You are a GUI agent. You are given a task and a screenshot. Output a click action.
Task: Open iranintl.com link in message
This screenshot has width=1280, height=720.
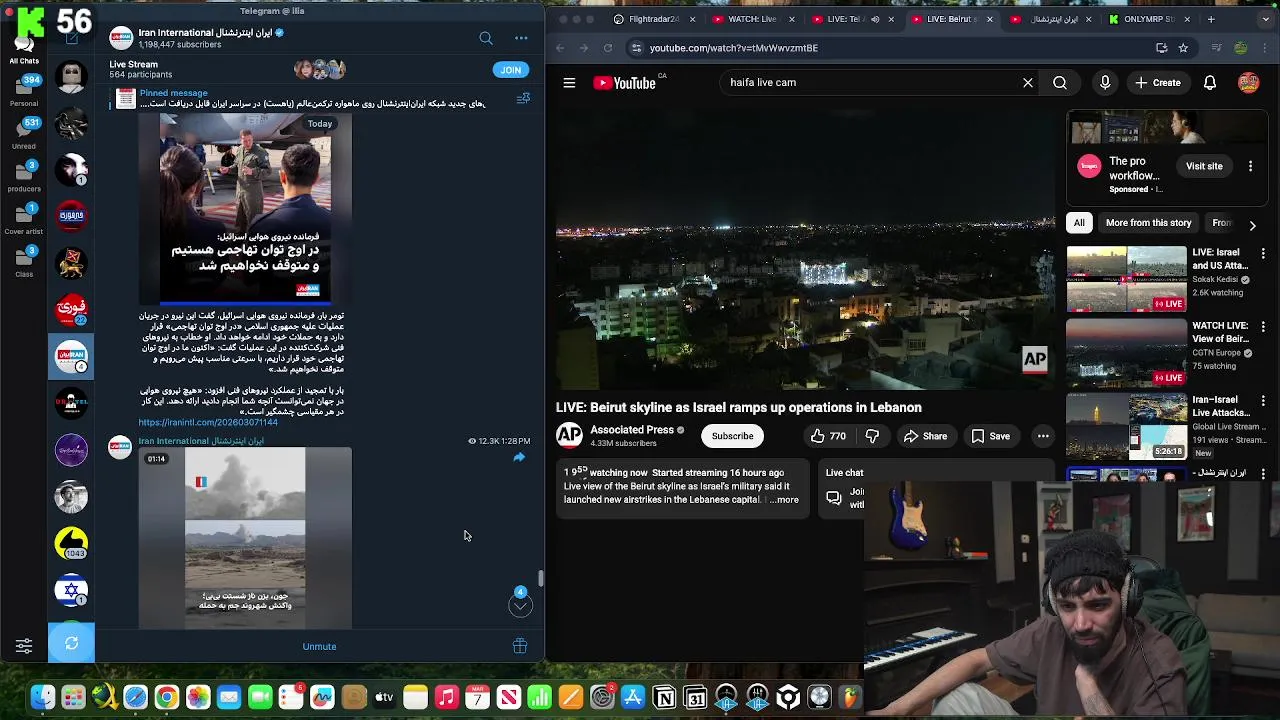[208, 422]
